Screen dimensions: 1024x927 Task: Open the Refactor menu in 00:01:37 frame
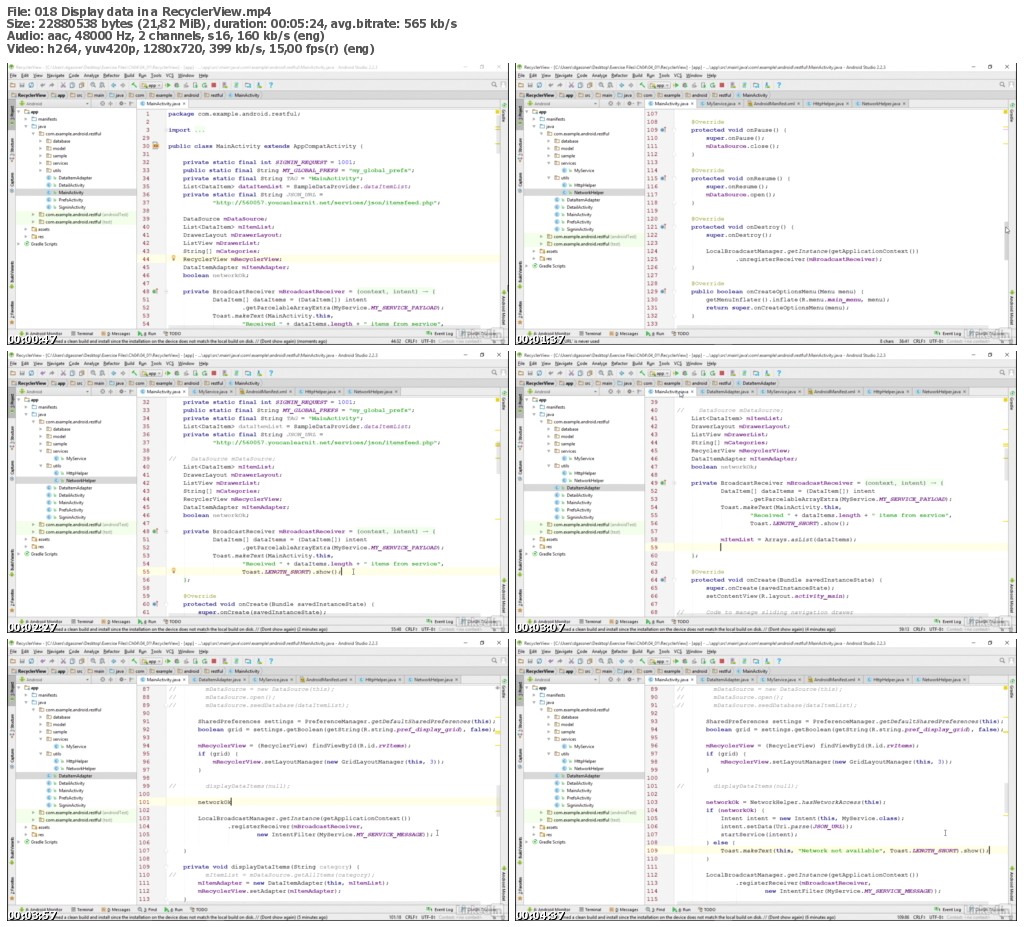620,75
